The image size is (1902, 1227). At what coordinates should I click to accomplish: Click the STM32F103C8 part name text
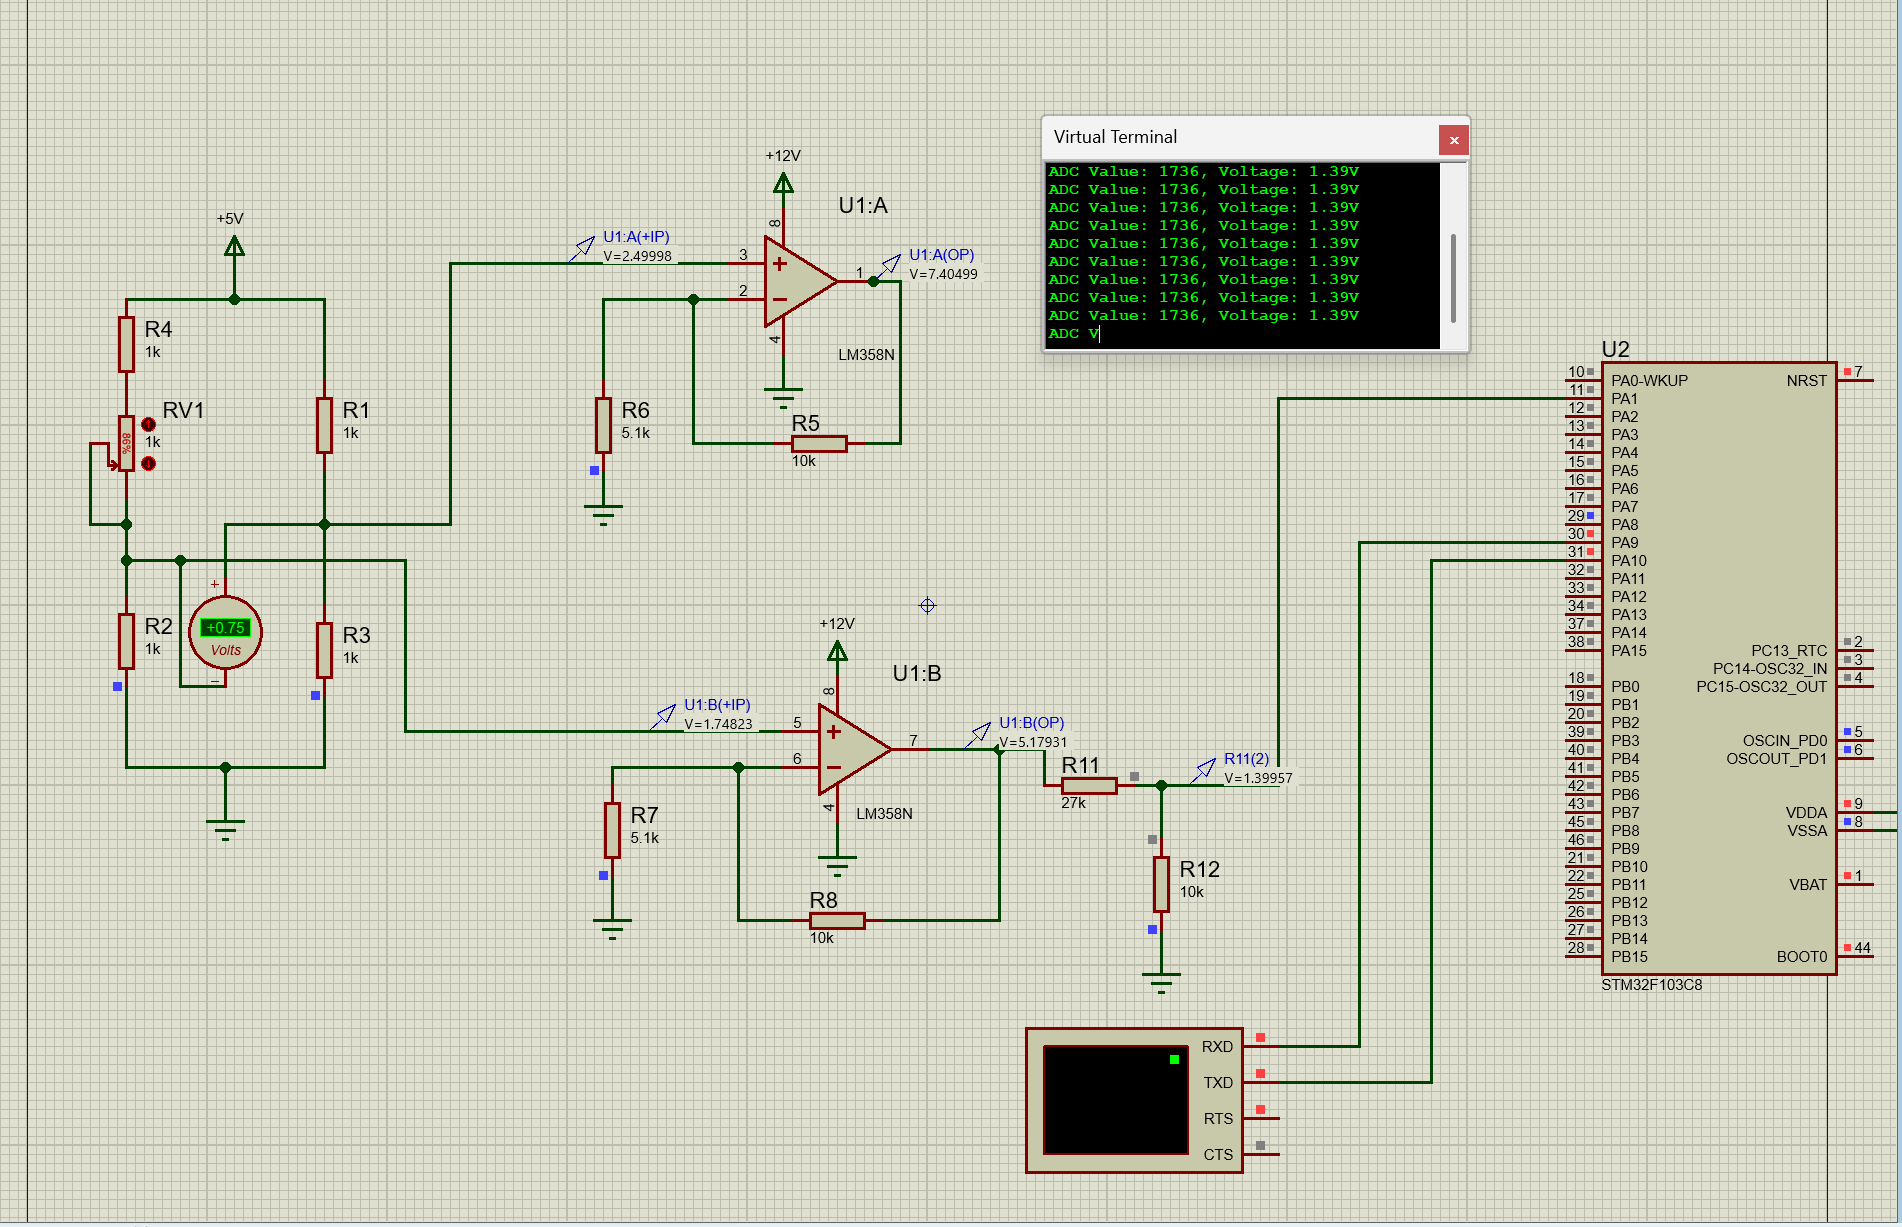point(1651,985)
